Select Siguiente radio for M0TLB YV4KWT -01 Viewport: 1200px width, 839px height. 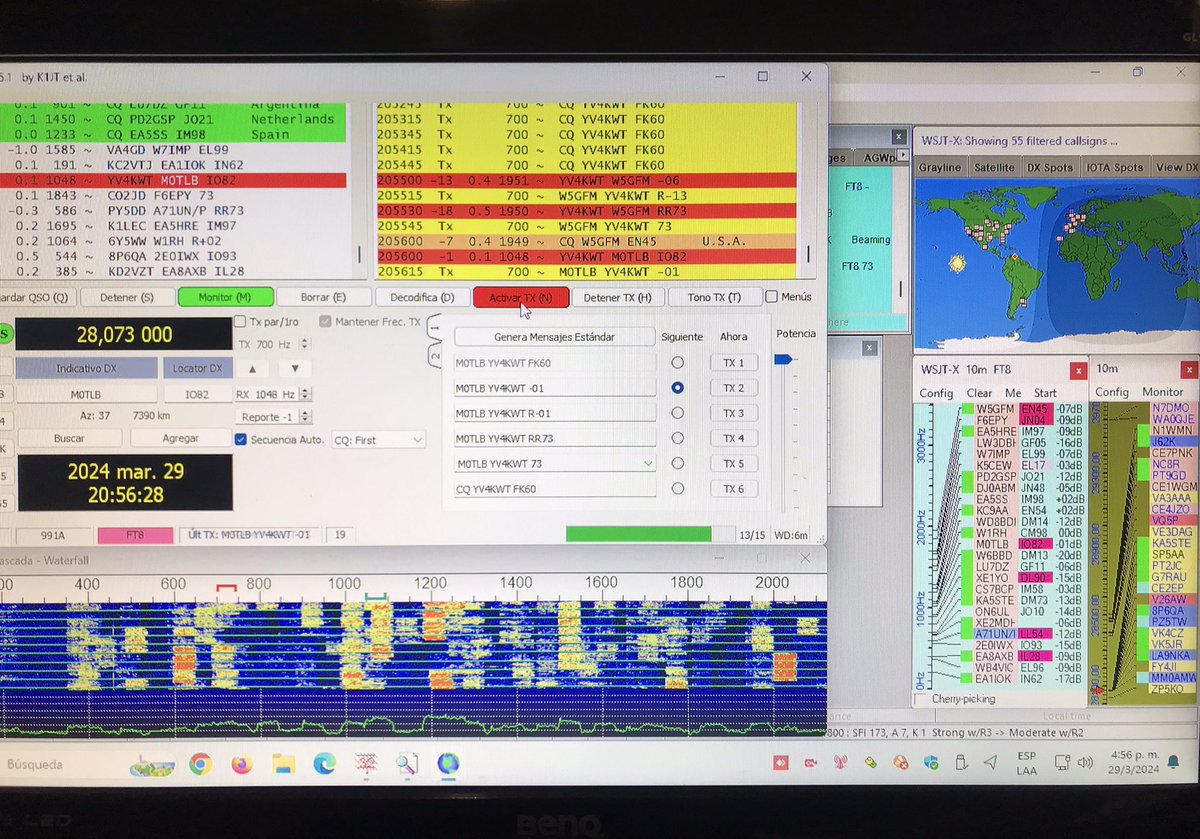coord(678,387)
